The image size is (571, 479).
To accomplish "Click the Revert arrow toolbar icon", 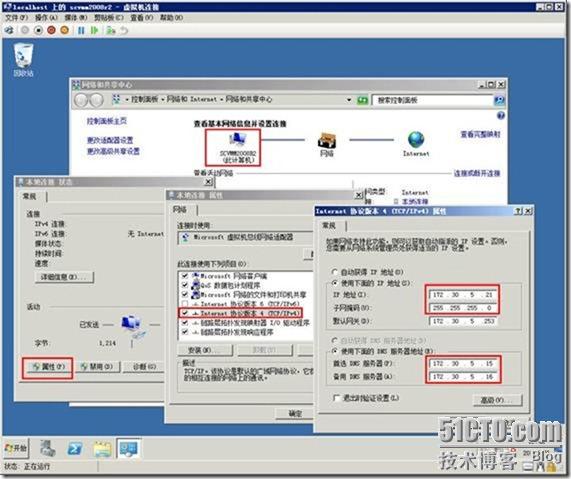I will point(124,31).
